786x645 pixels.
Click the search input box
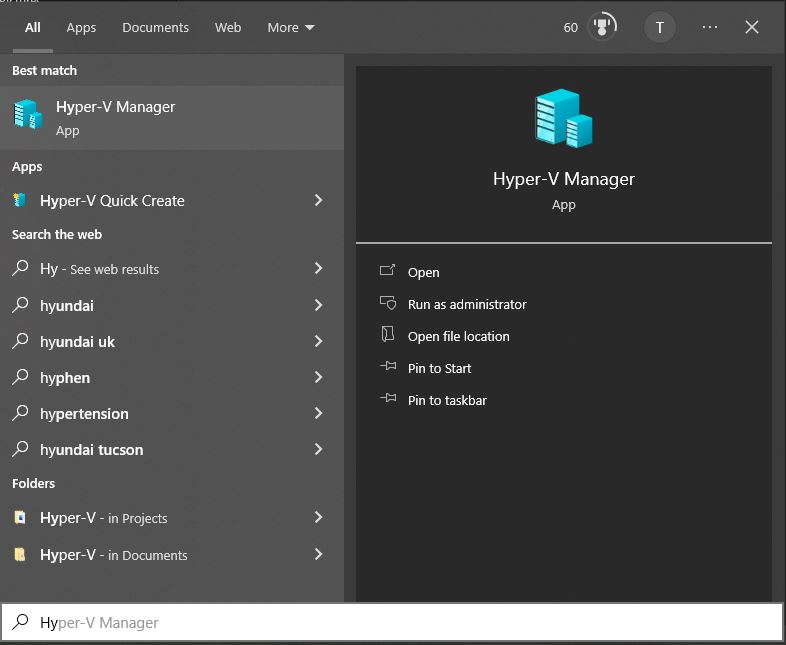point(400,623)
